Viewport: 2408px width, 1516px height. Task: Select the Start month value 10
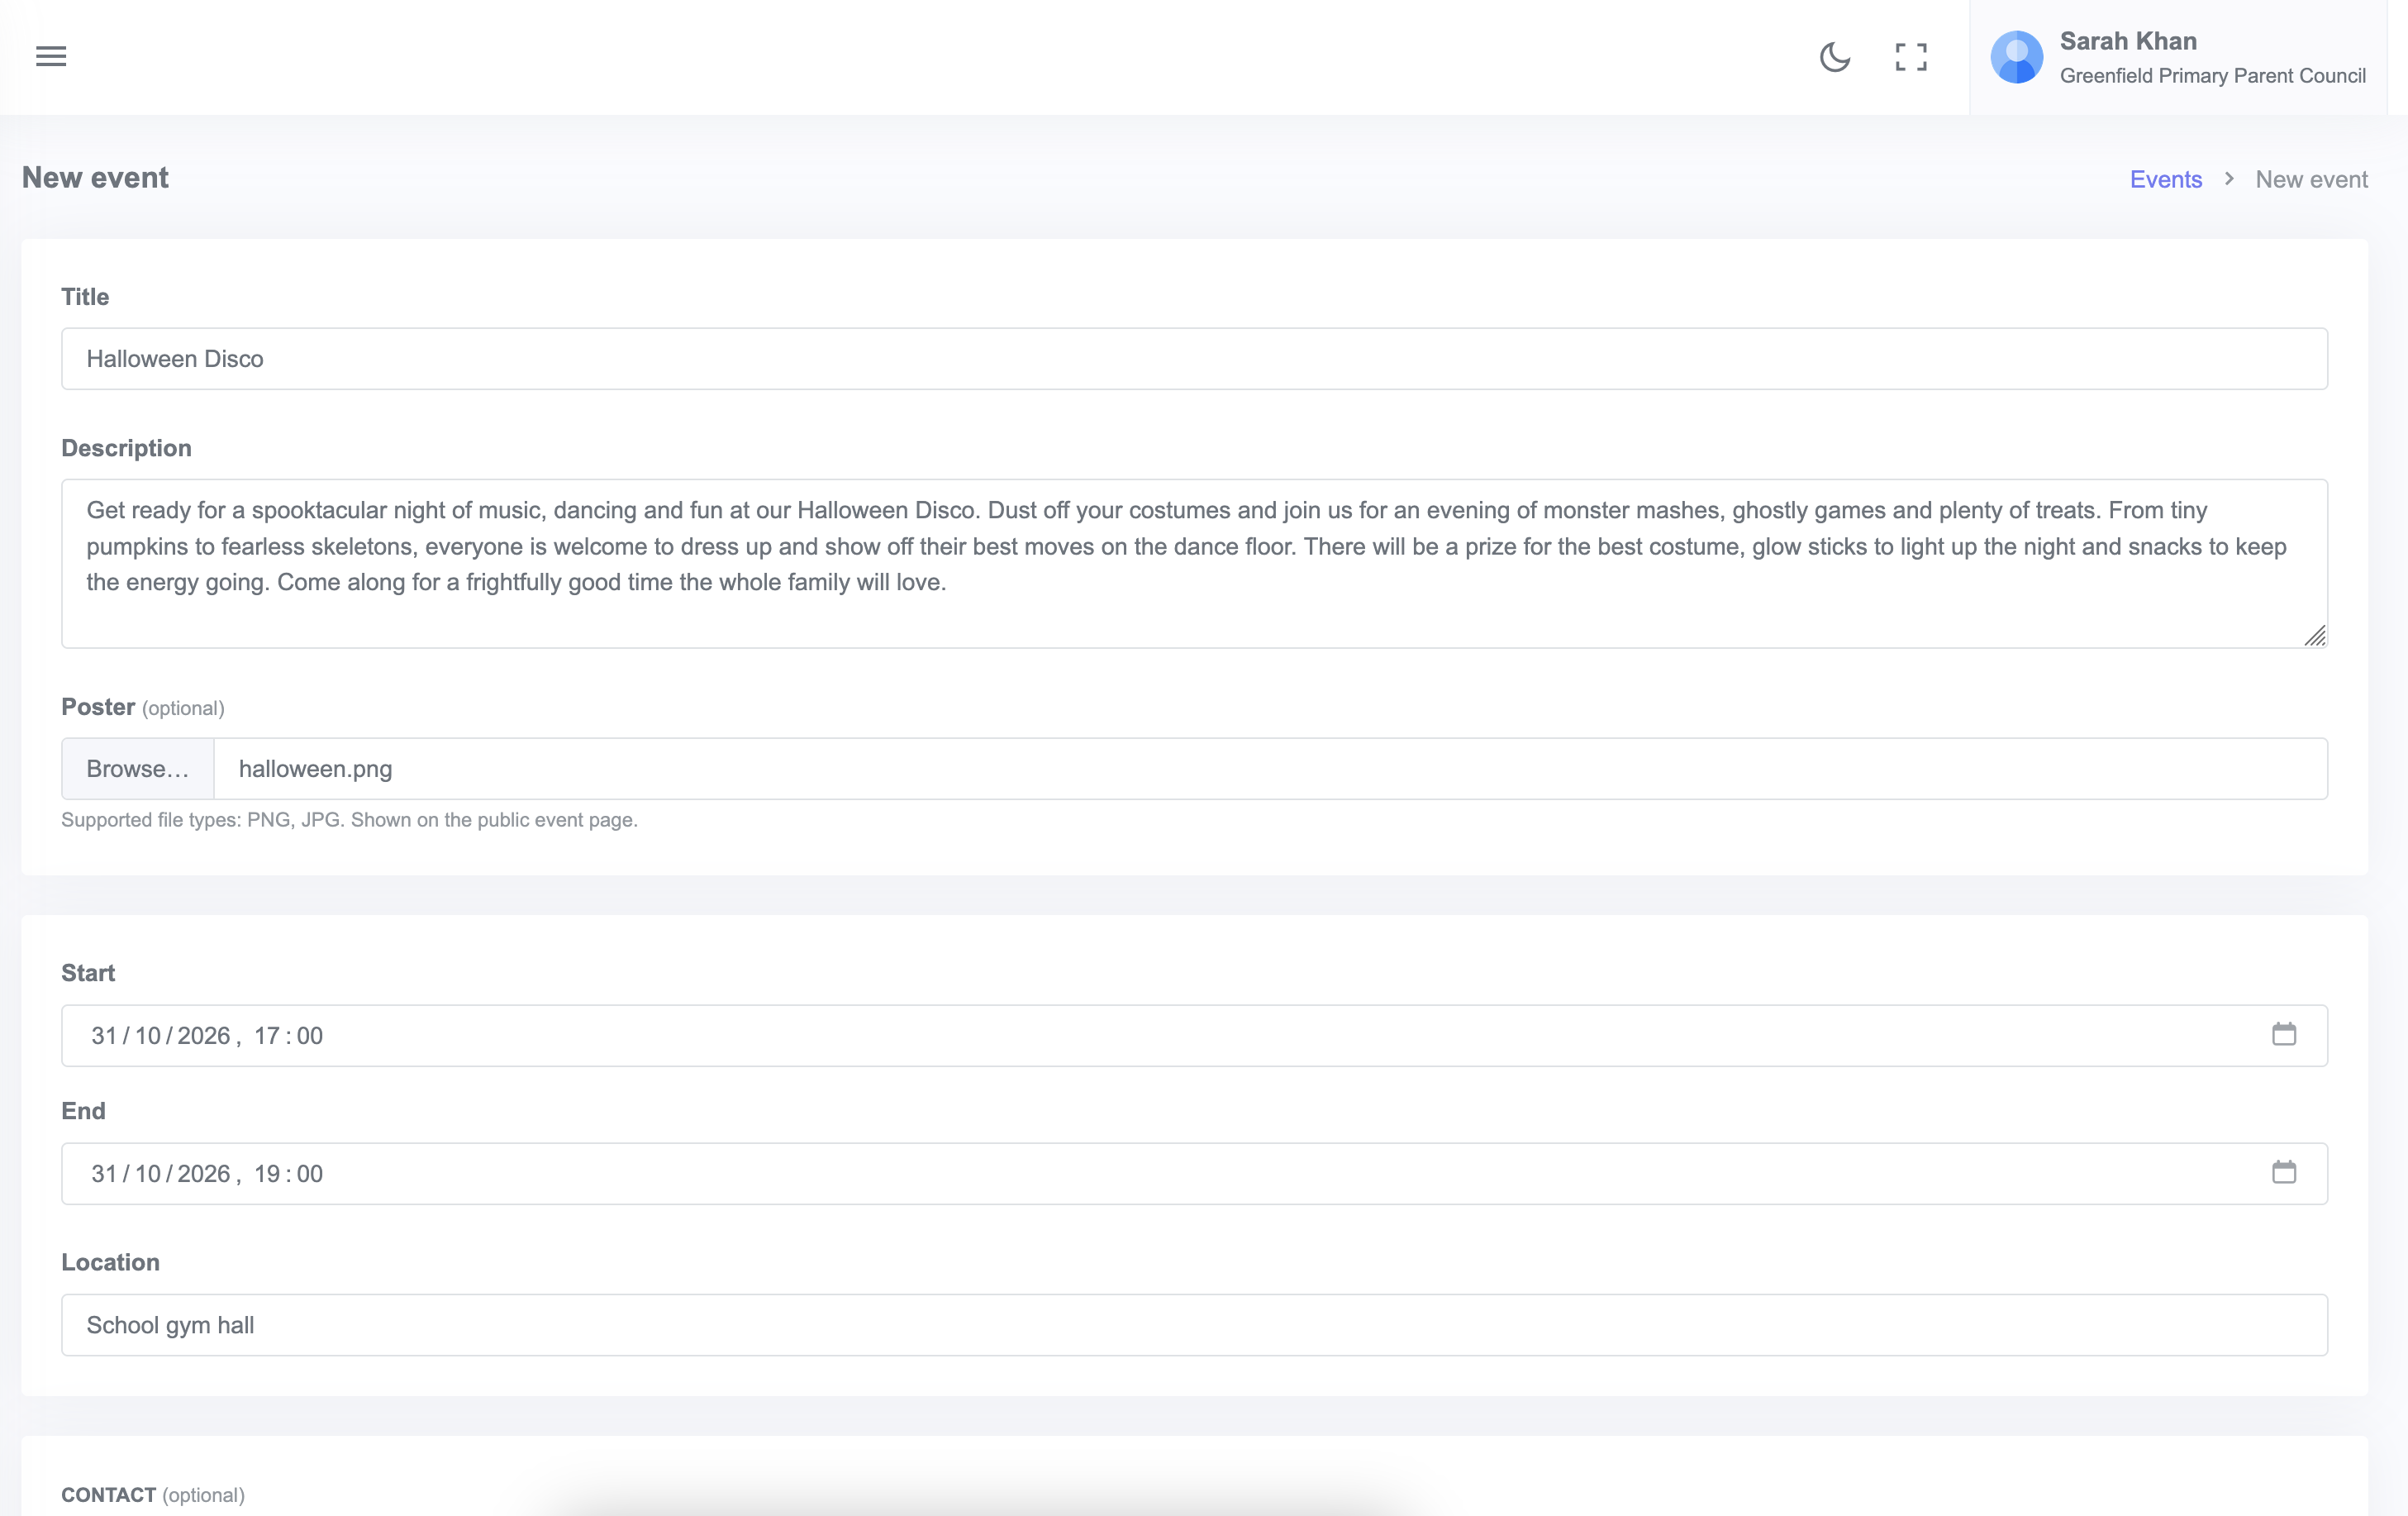(x=148, y=1036)
